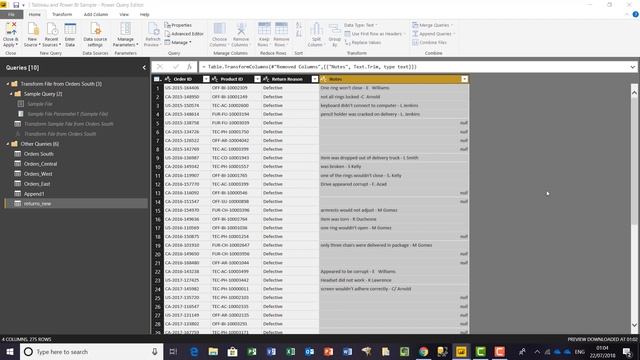The width and height of the screenshot is (640, 360).
Task: Open the Product ID column filter dropdown
Action: [x=257, y=79]
